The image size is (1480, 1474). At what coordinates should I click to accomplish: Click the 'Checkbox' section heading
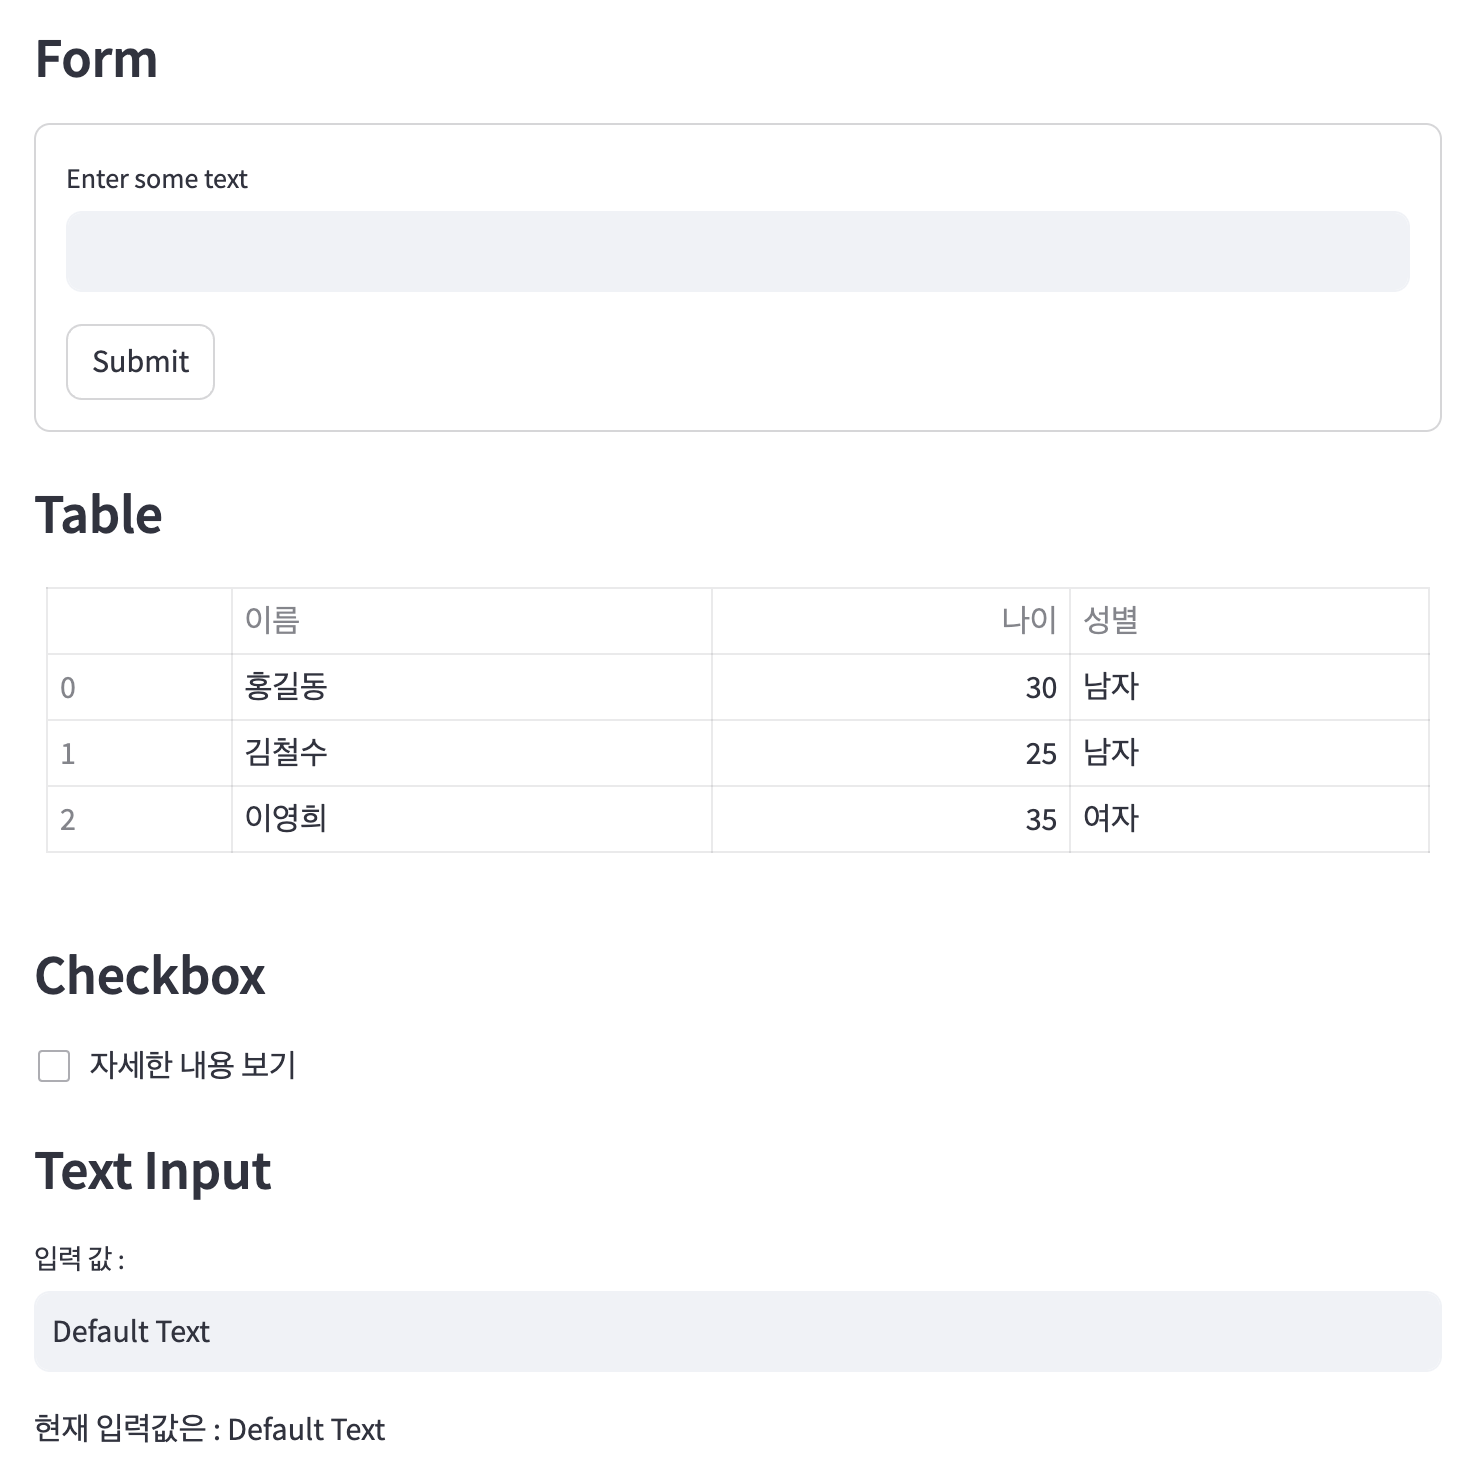coord(150,976)
